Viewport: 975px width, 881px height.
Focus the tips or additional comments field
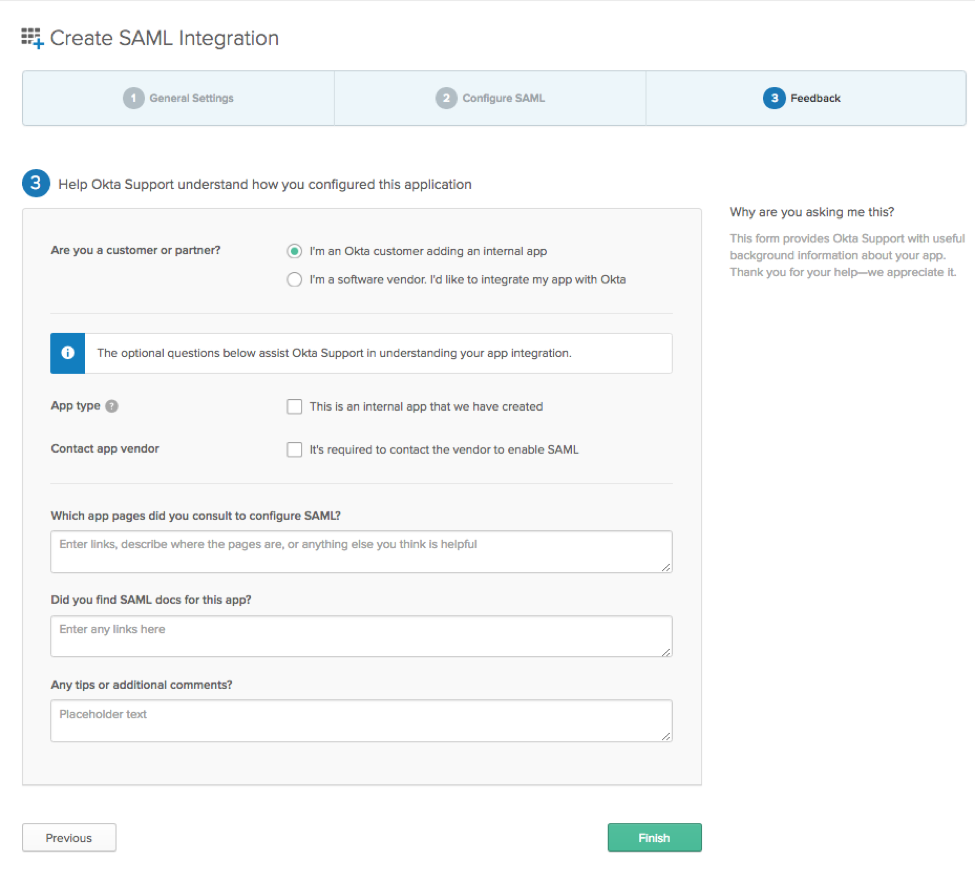[361, 721]
